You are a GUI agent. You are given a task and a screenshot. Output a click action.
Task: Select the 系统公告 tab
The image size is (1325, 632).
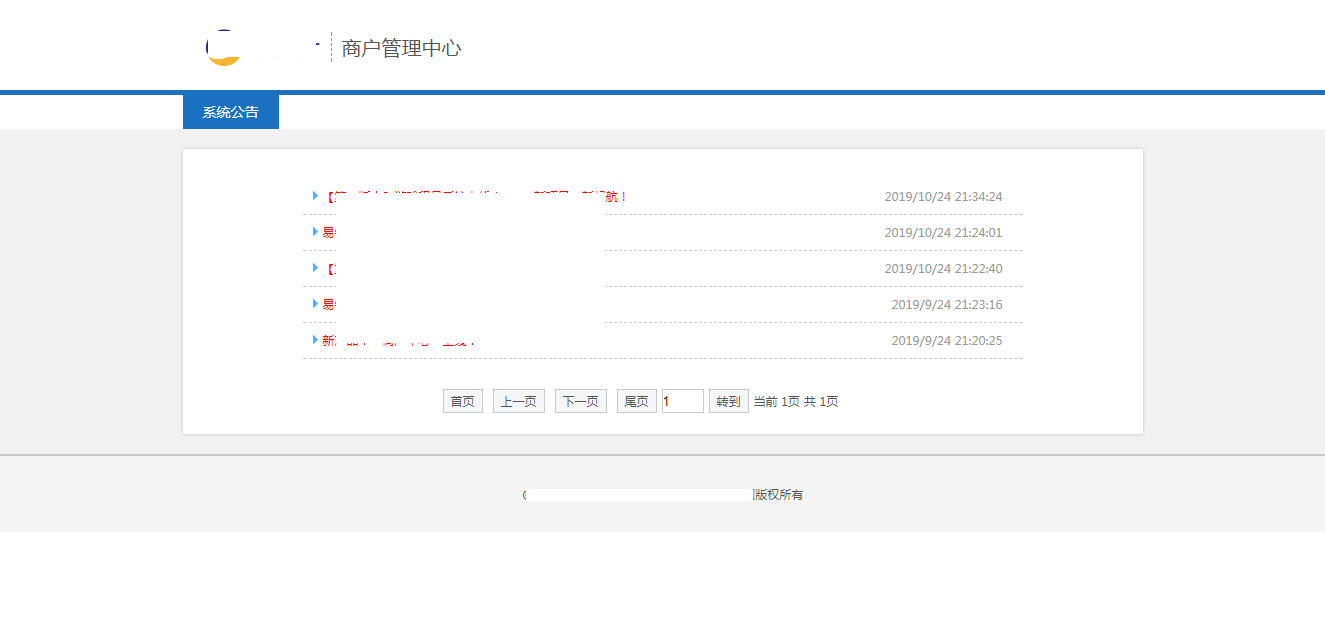(x=230, y=111)
